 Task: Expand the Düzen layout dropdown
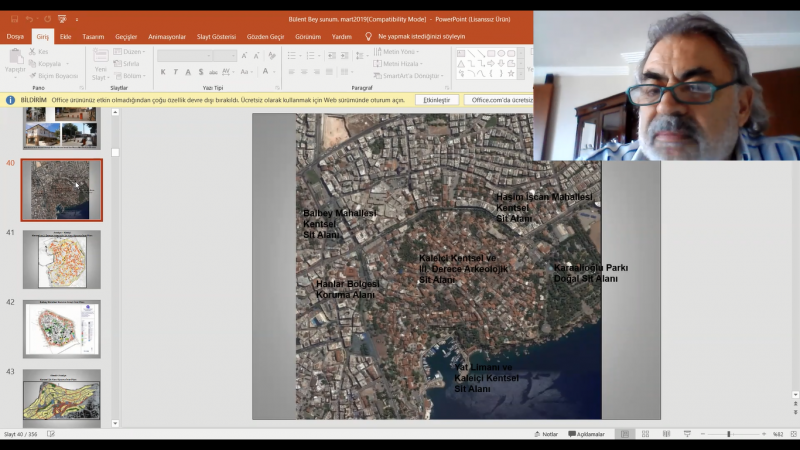click(x=132, y=52)
